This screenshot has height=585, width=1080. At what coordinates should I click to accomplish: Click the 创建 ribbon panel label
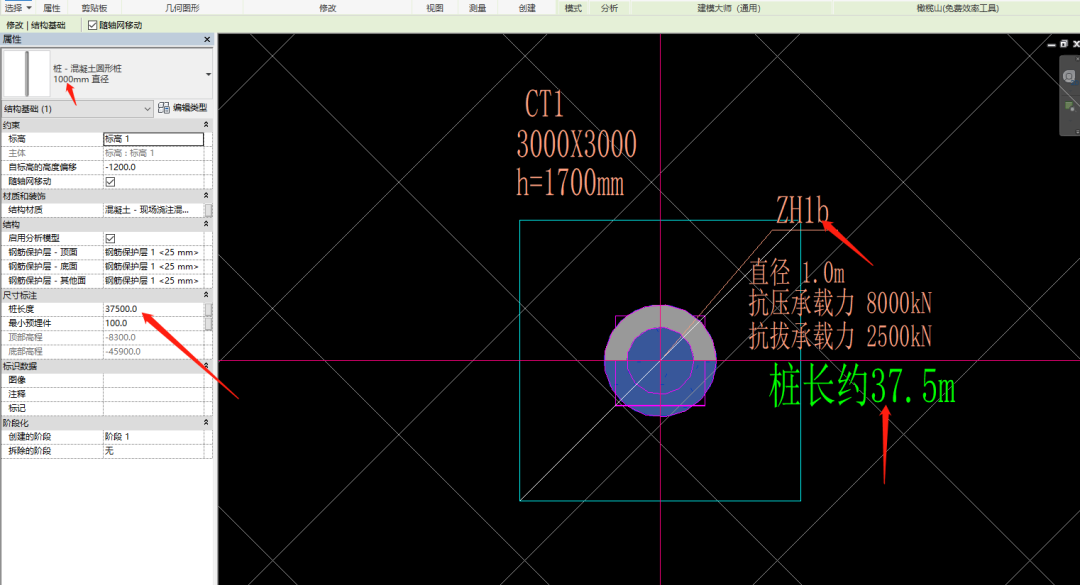point(527,8)
